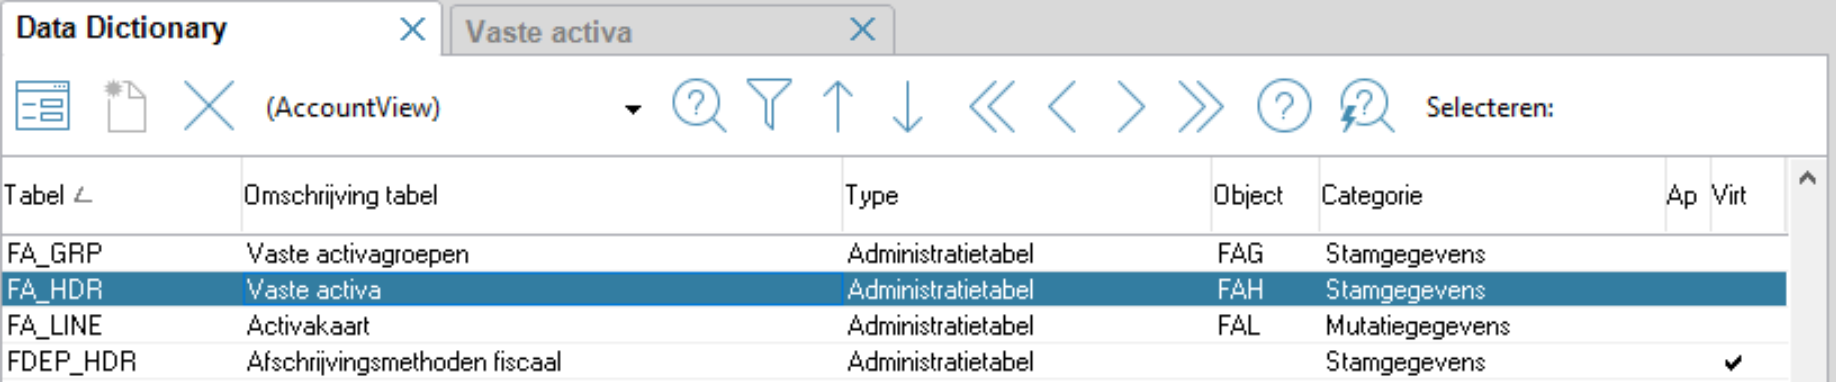Click the up arrow sort icon
Screen dimensions: 1836x382
click(838, 106)
